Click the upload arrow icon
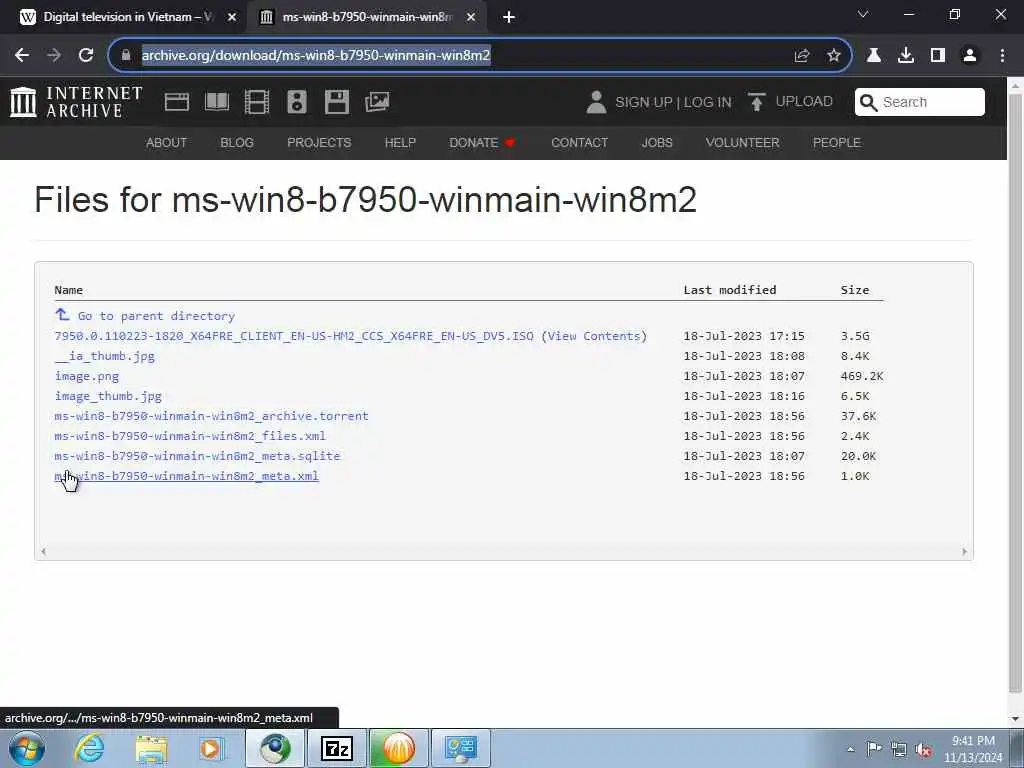 [x=756, y=102]
